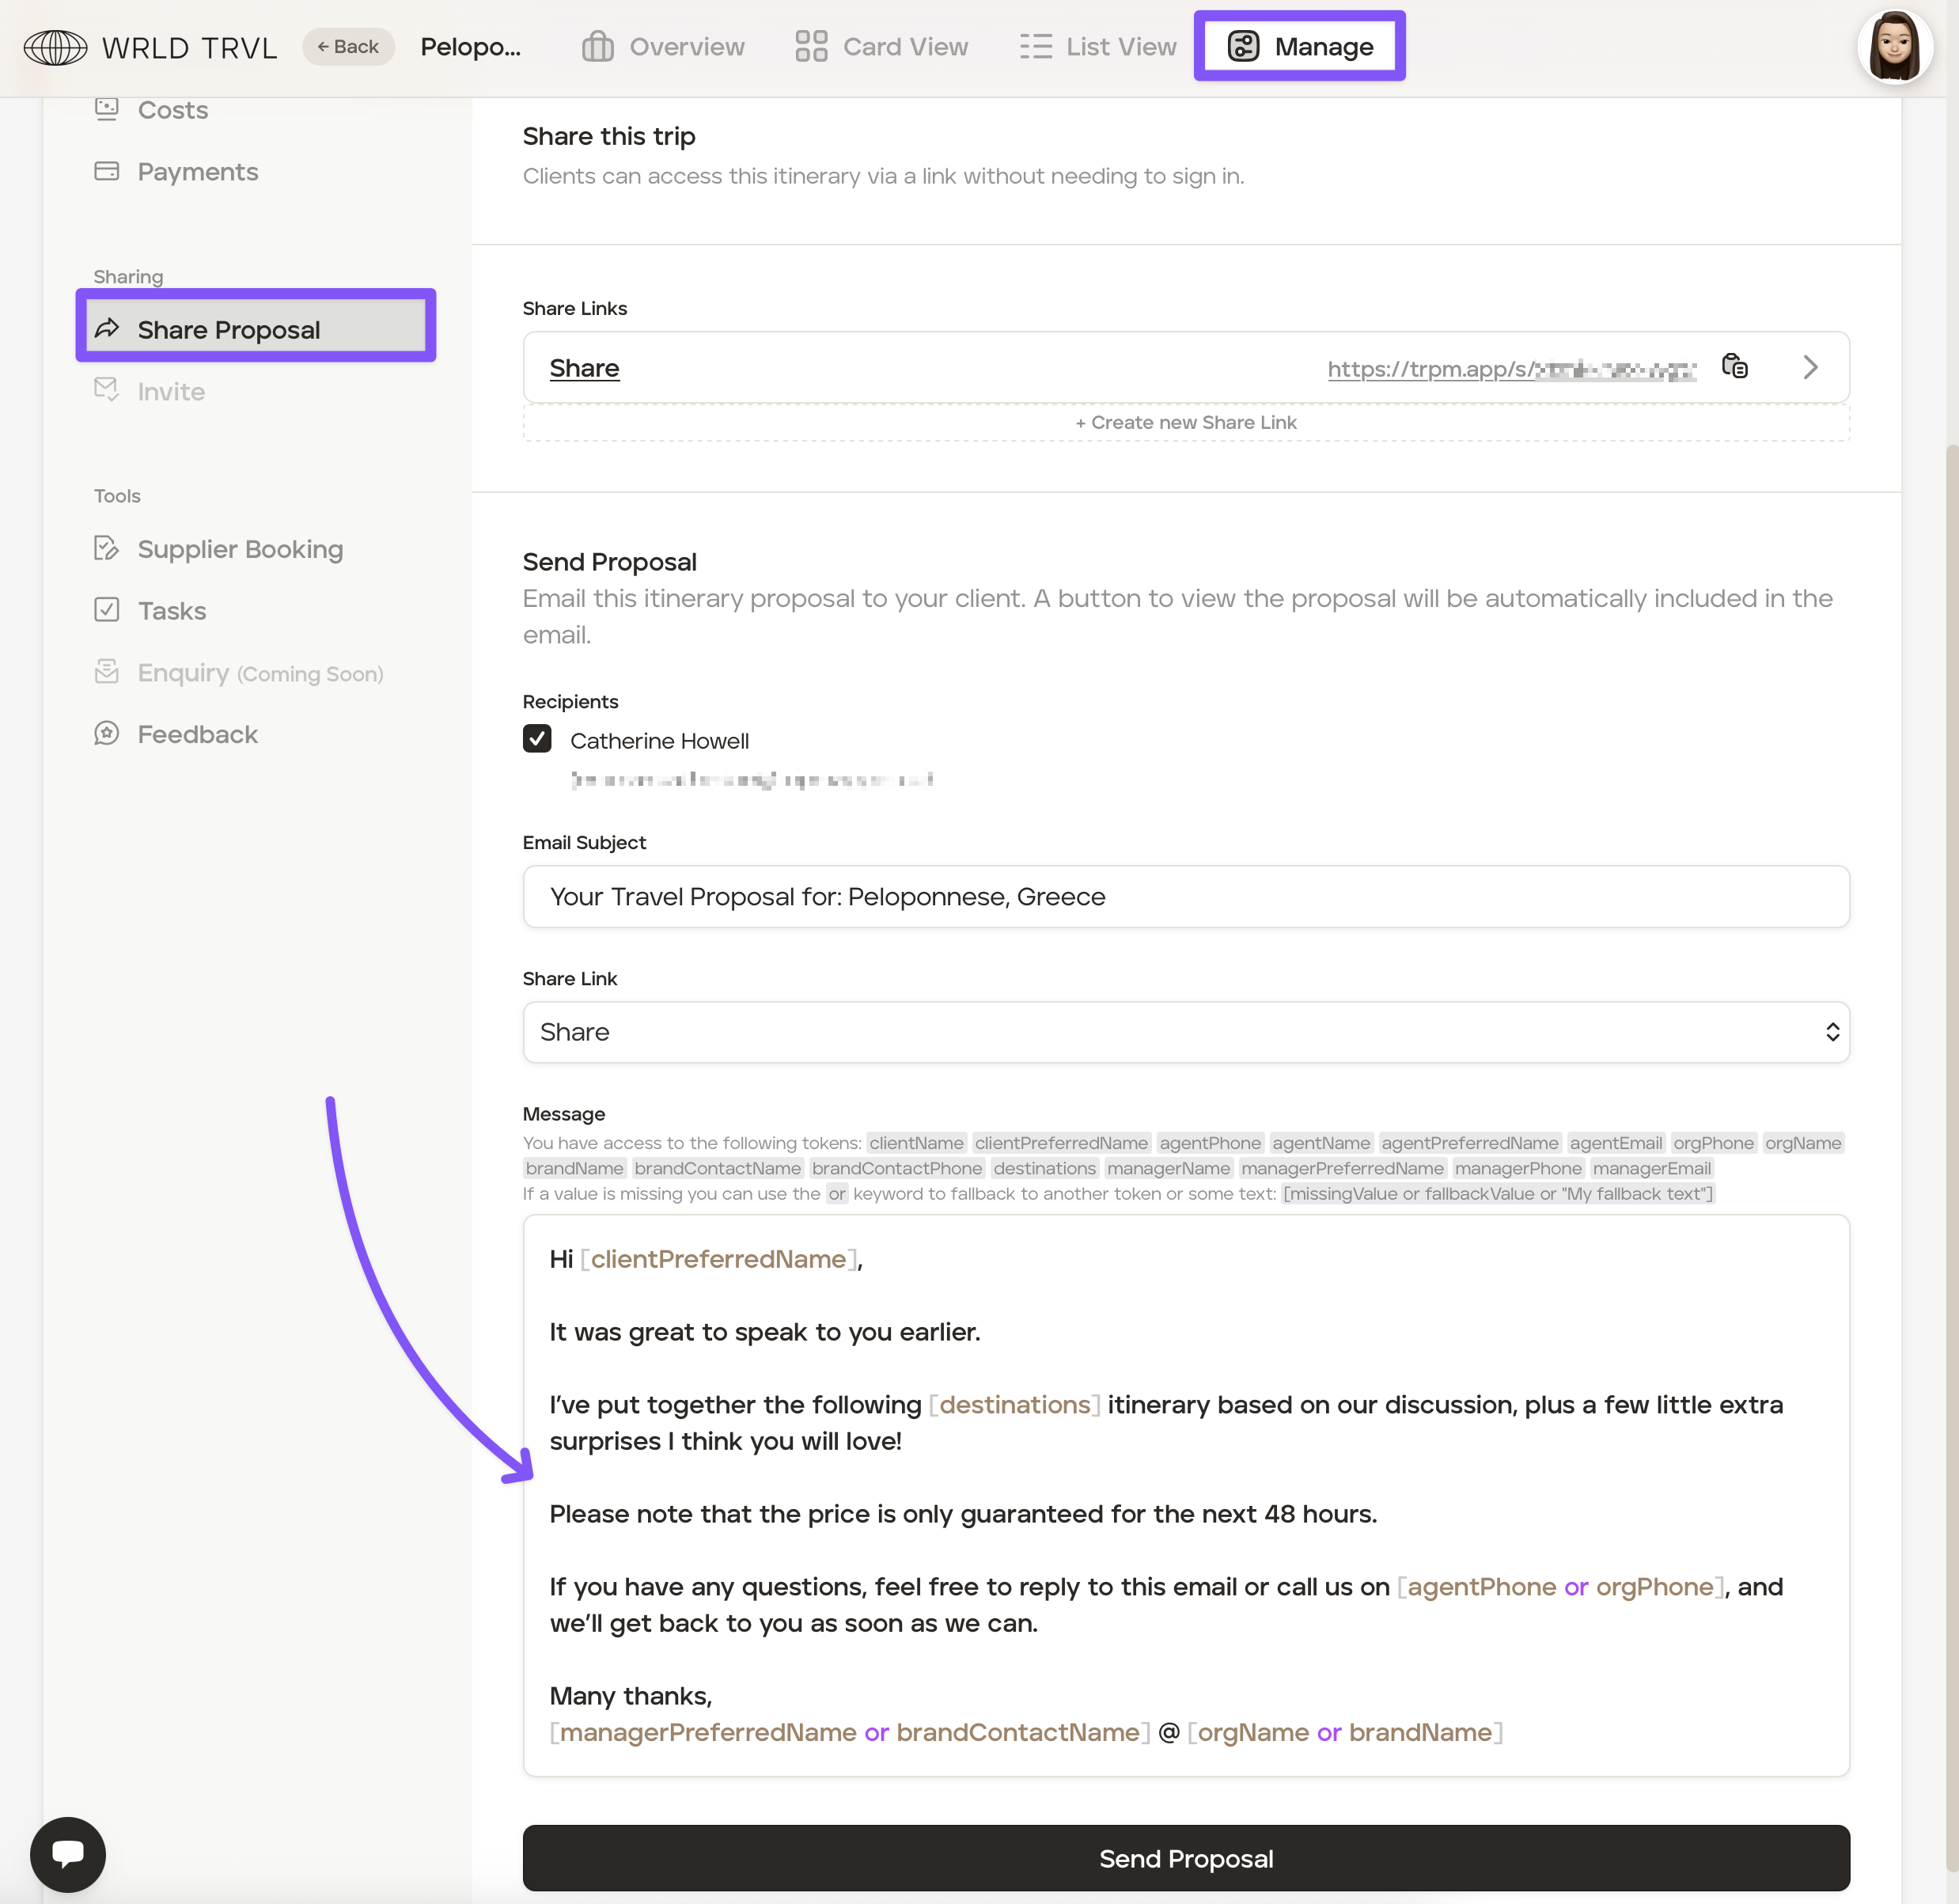Viewport: 1959px width, 1904px height.
Task: Click the WRLD TRVL globe logo
Action: [56, 47]
